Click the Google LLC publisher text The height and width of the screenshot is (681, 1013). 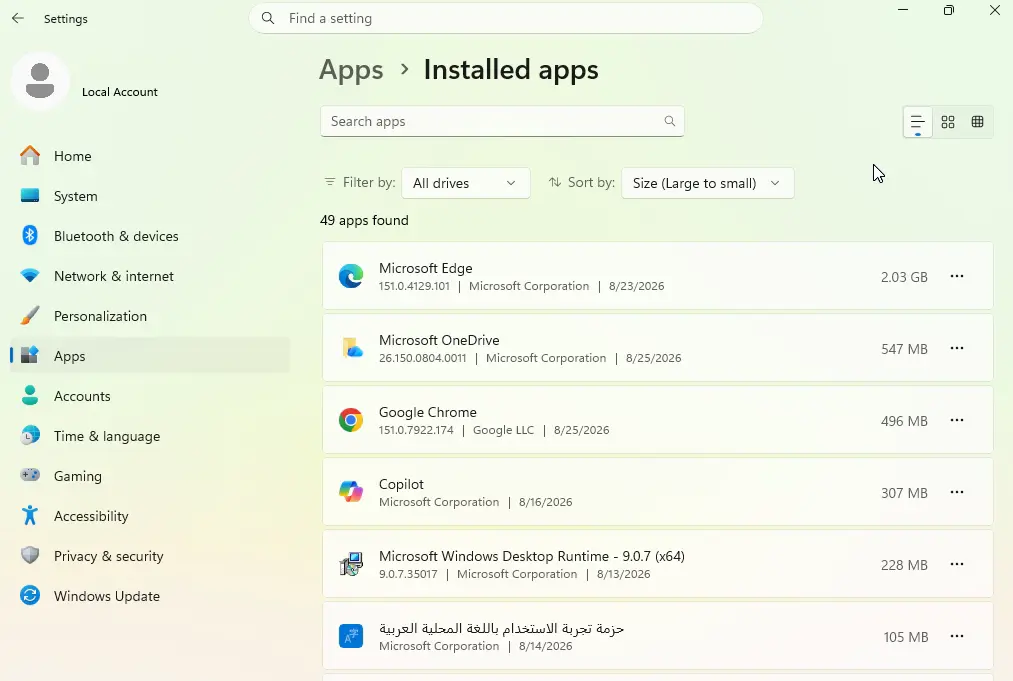click(x=503, y=430)
